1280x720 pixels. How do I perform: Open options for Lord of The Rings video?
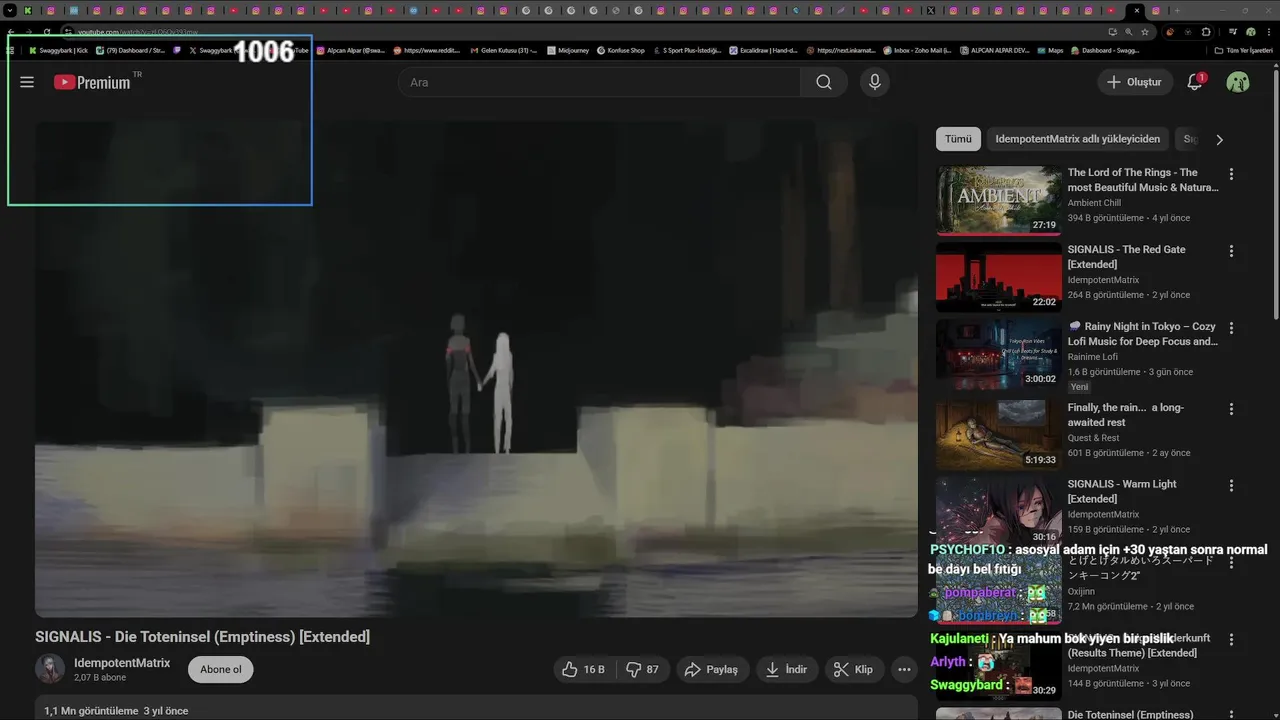pos(1231,174)
